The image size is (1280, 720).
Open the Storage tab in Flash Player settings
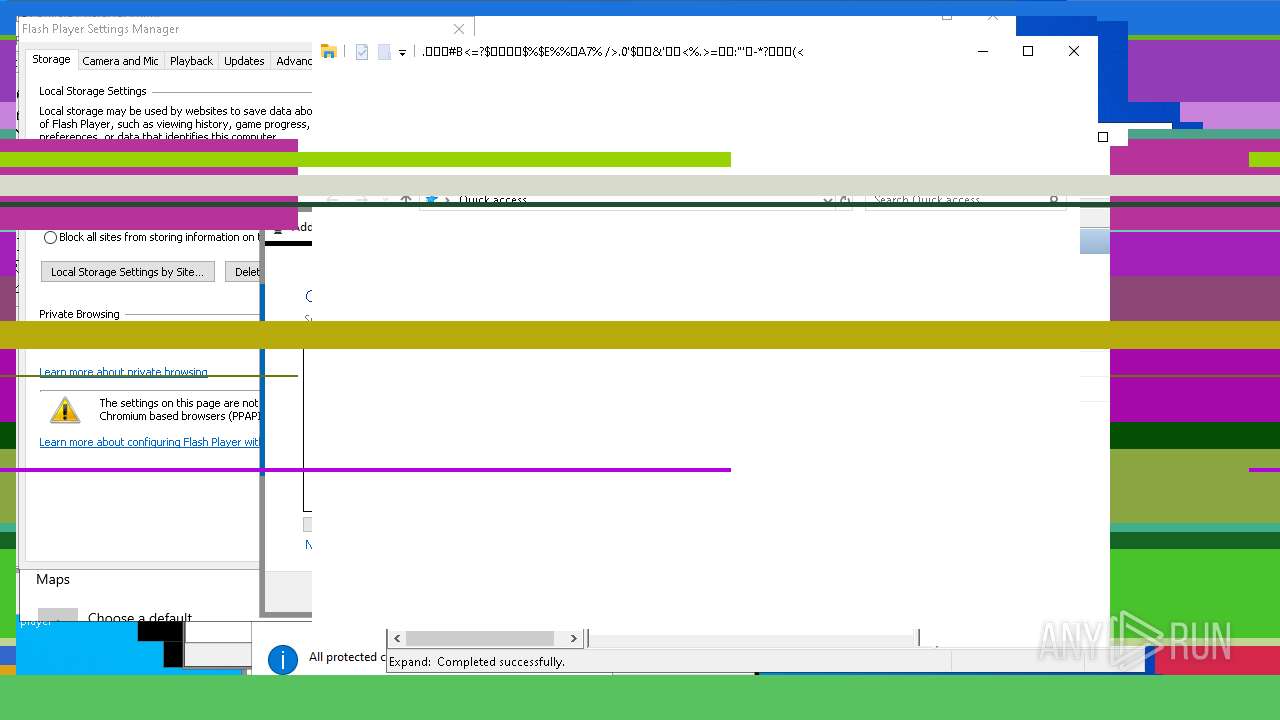(x=51, y=60)
